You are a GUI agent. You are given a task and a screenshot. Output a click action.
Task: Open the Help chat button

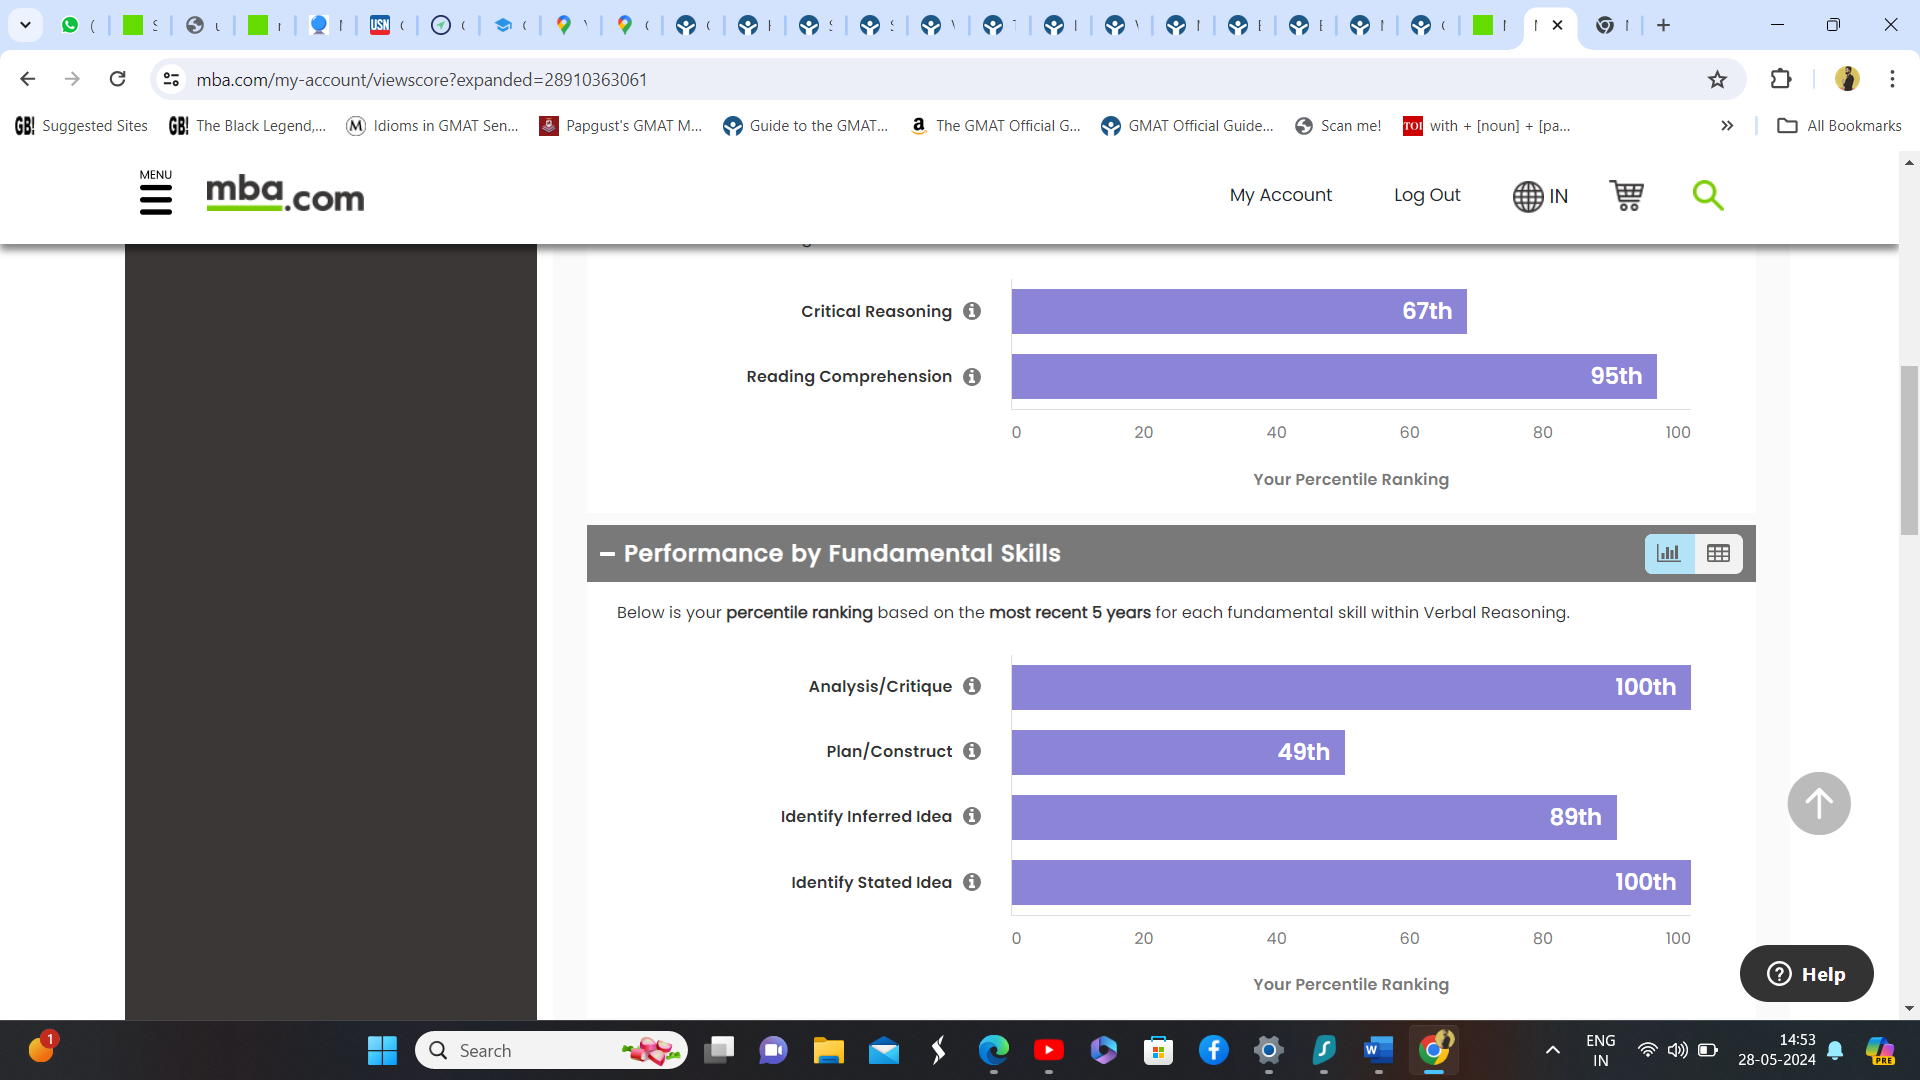tap(1806, 973)
